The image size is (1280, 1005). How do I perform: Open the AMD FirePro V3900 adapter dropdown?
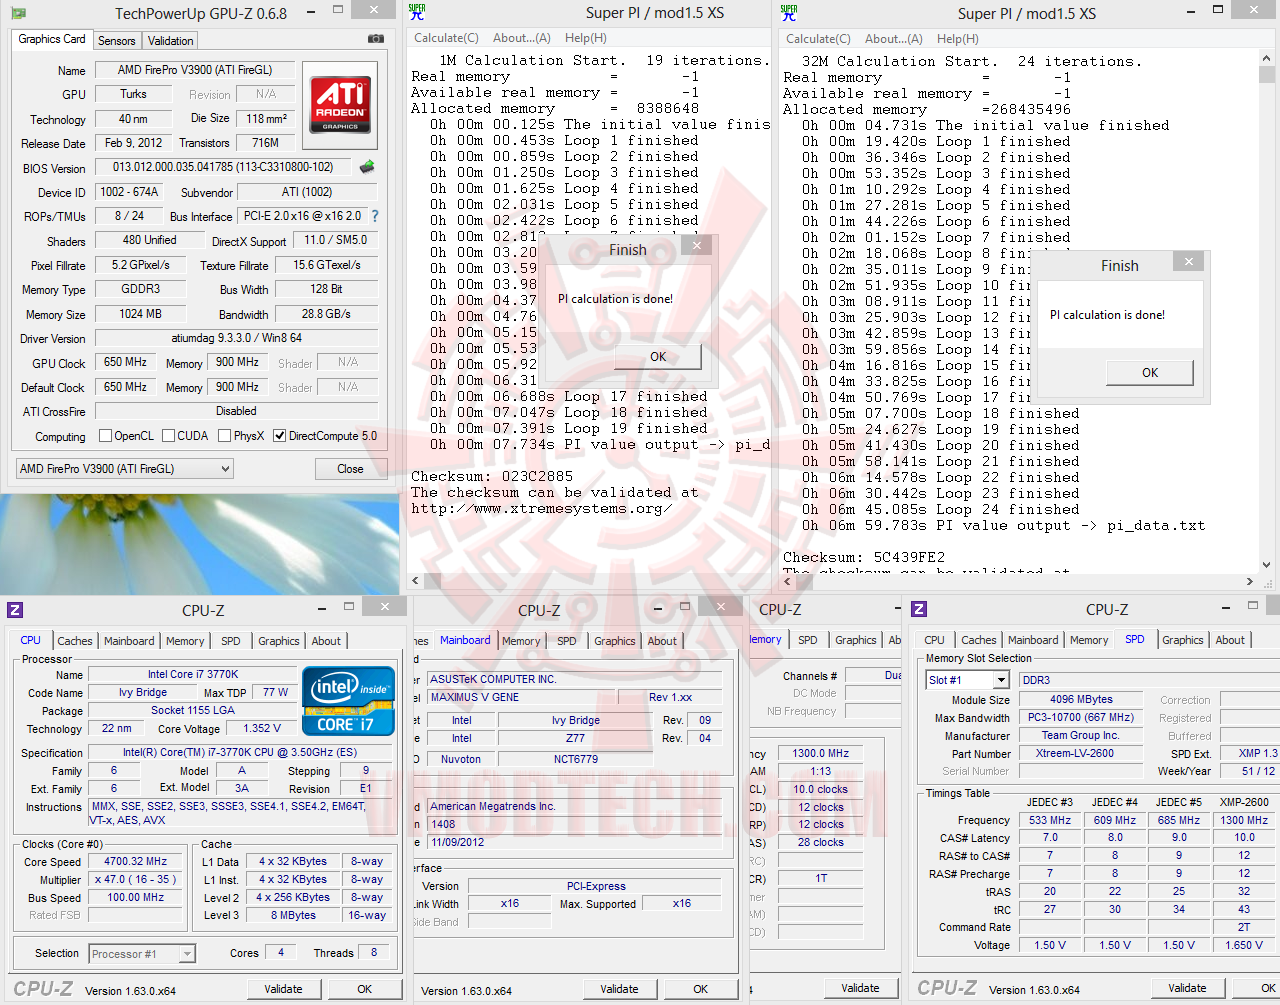point(125,469)
